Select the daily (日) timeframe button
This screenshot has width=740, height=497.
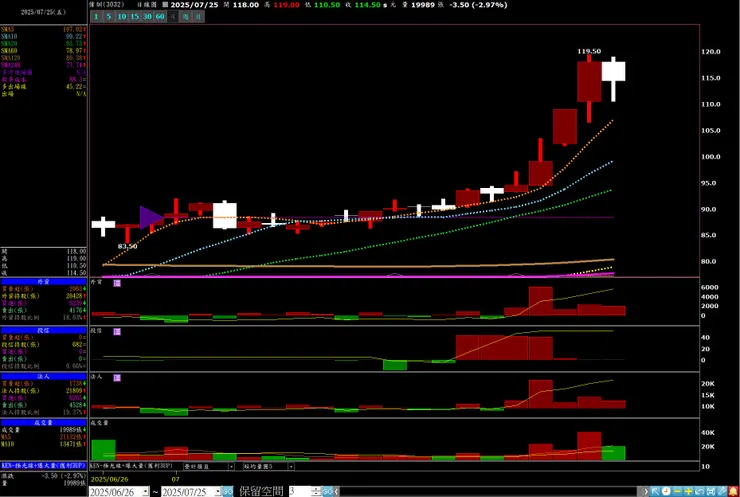coord(173,17)
